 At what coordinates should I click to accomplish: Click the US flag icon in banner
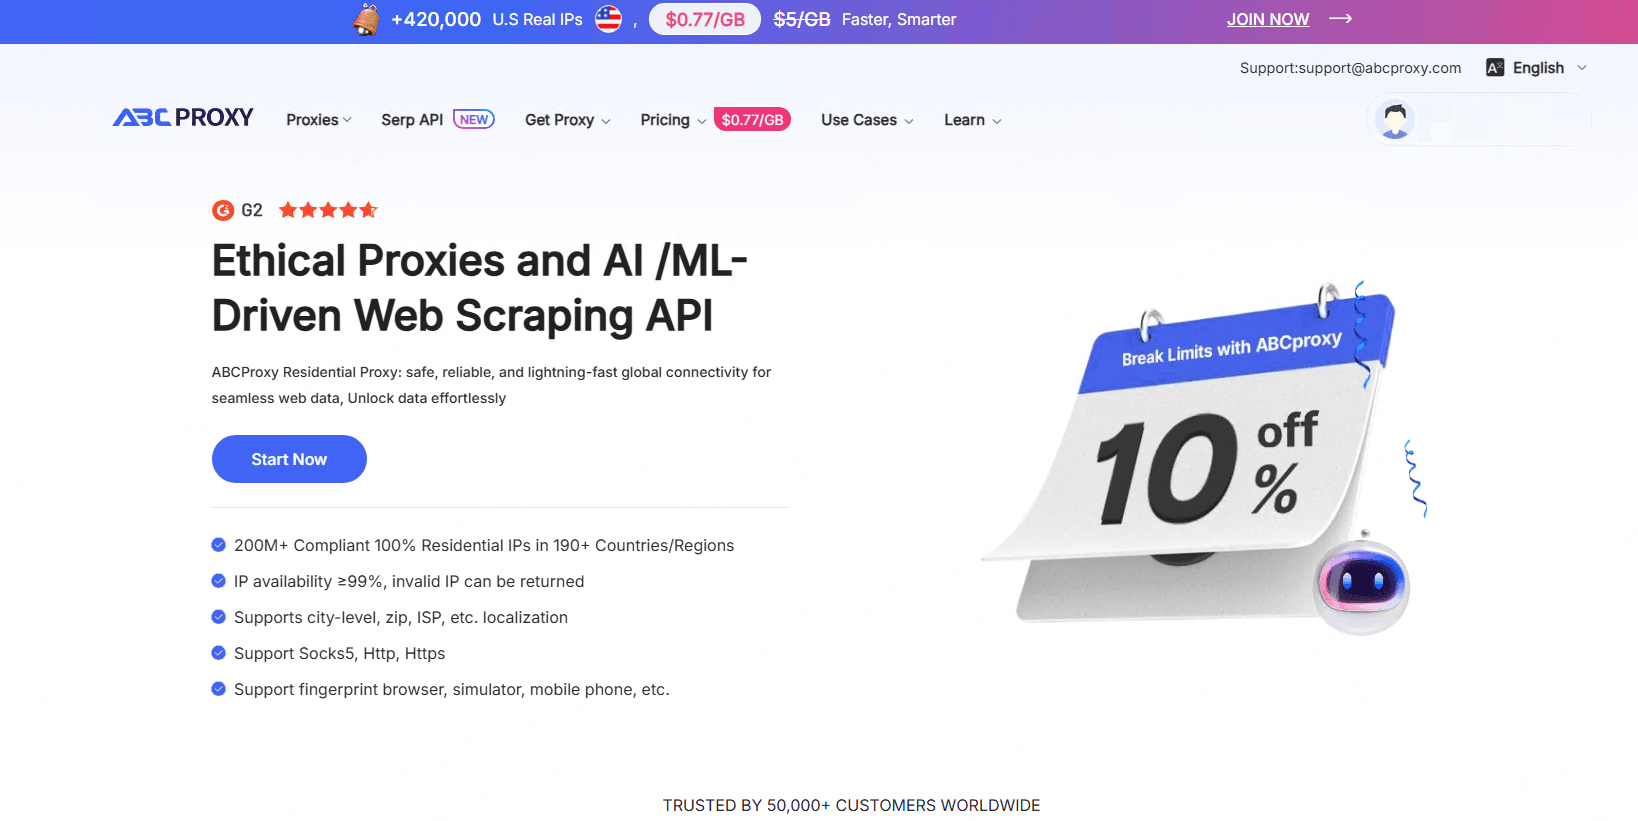608,19
